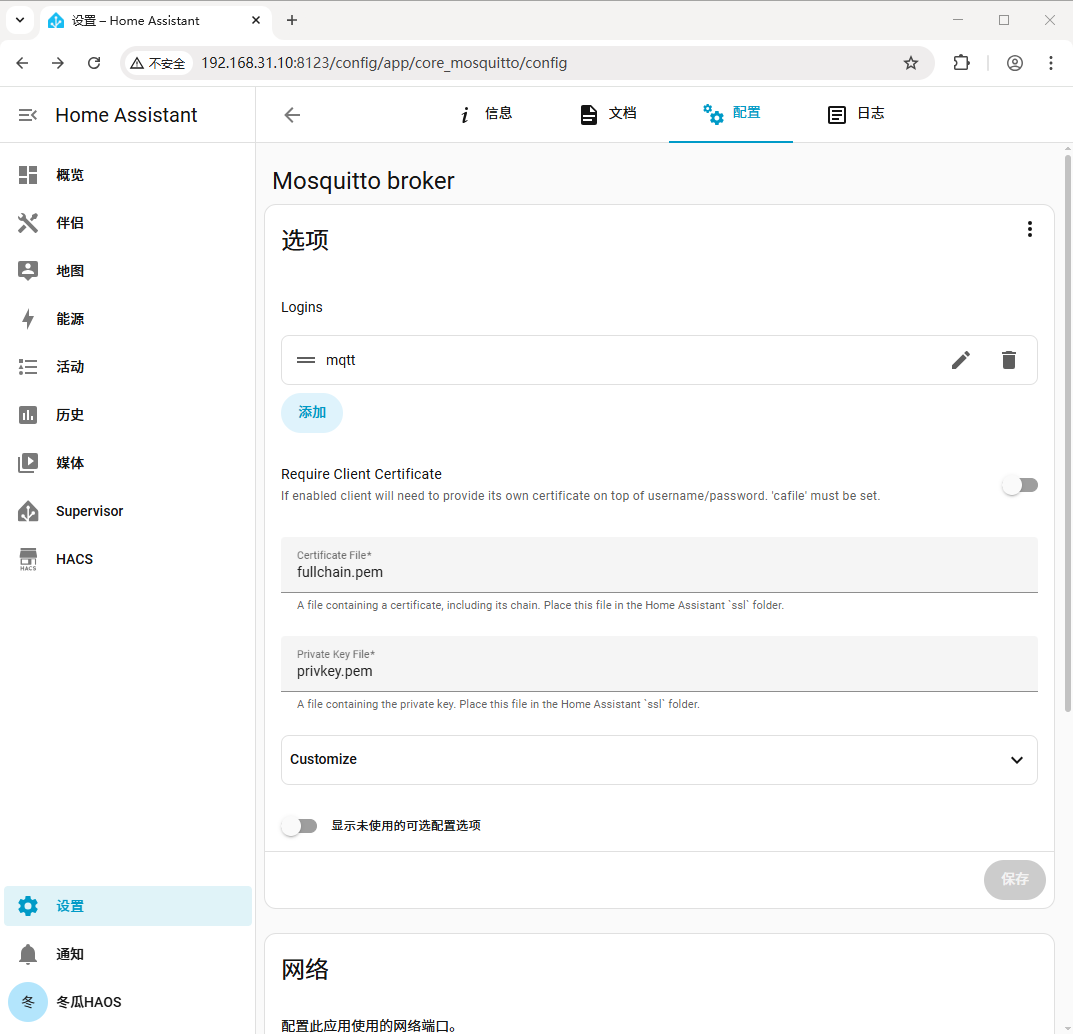1073x1034 pixels.
Task: Bookmark this page with star icon
Action: point(910,63)
